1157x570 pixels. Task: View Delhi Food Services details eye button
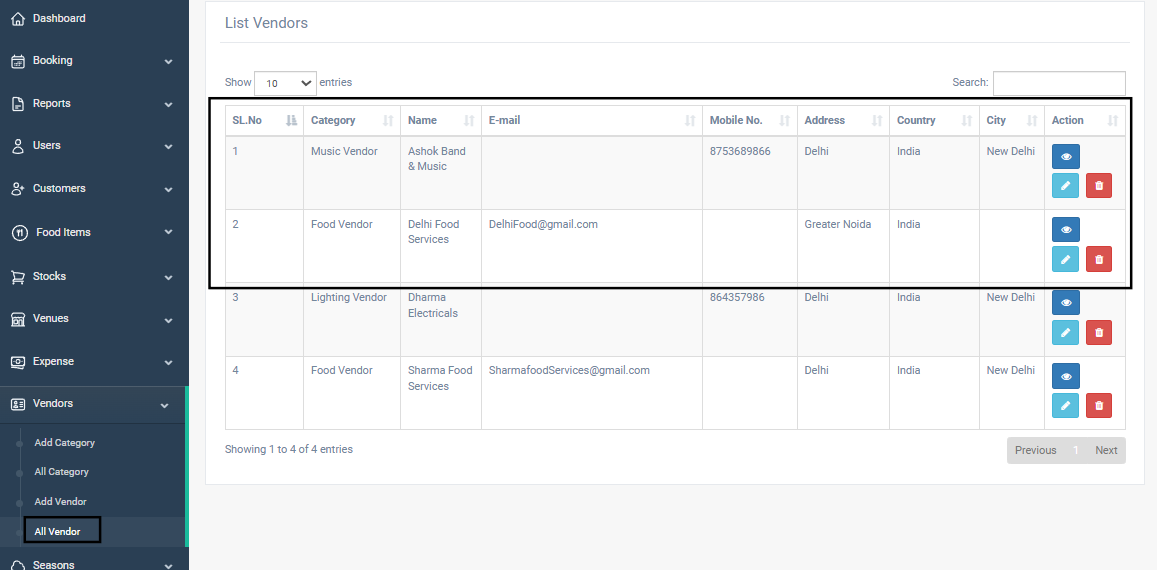[1066, 230]
